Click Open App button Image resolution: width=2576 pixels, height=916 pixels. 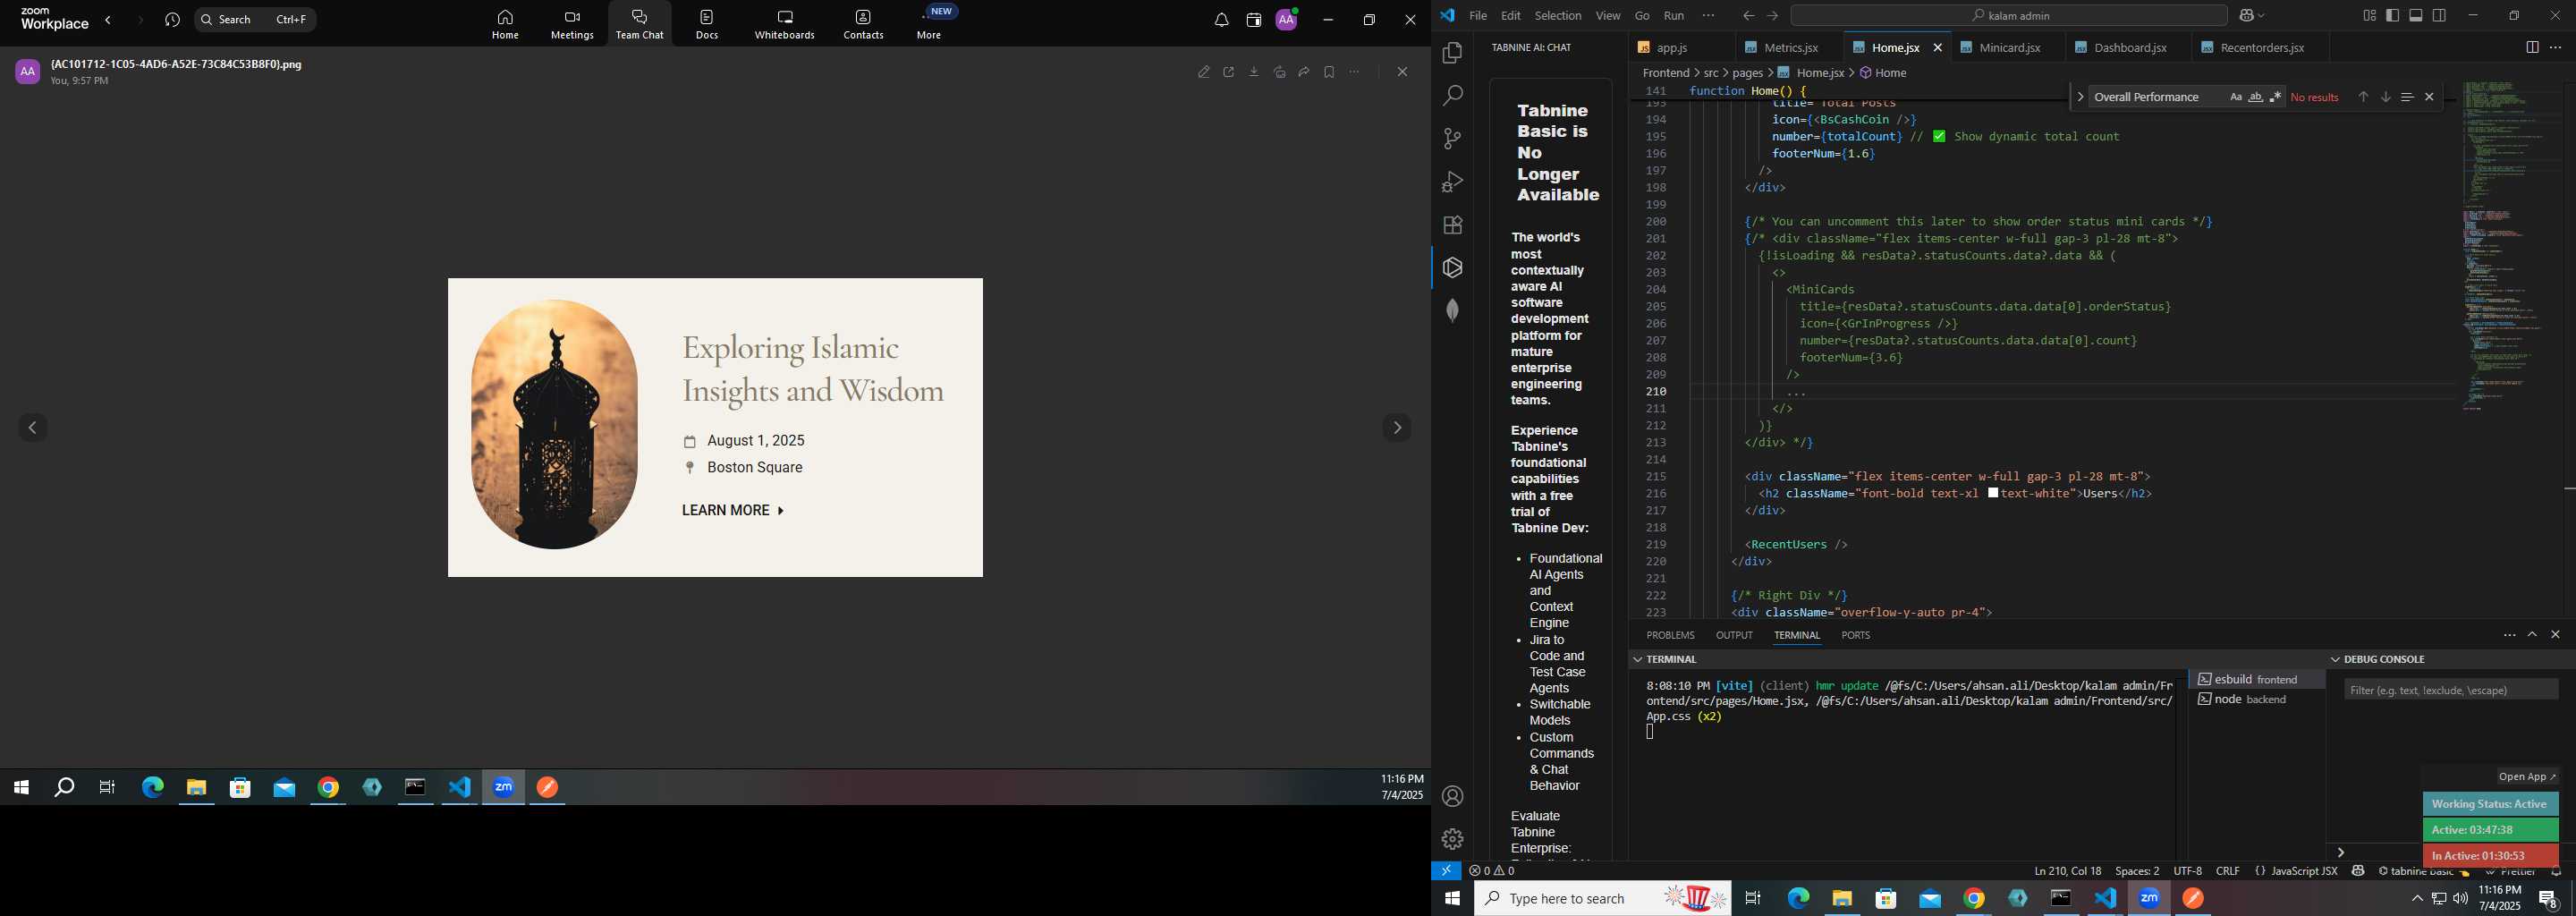pyautogui.click(x=2527, y=777)
